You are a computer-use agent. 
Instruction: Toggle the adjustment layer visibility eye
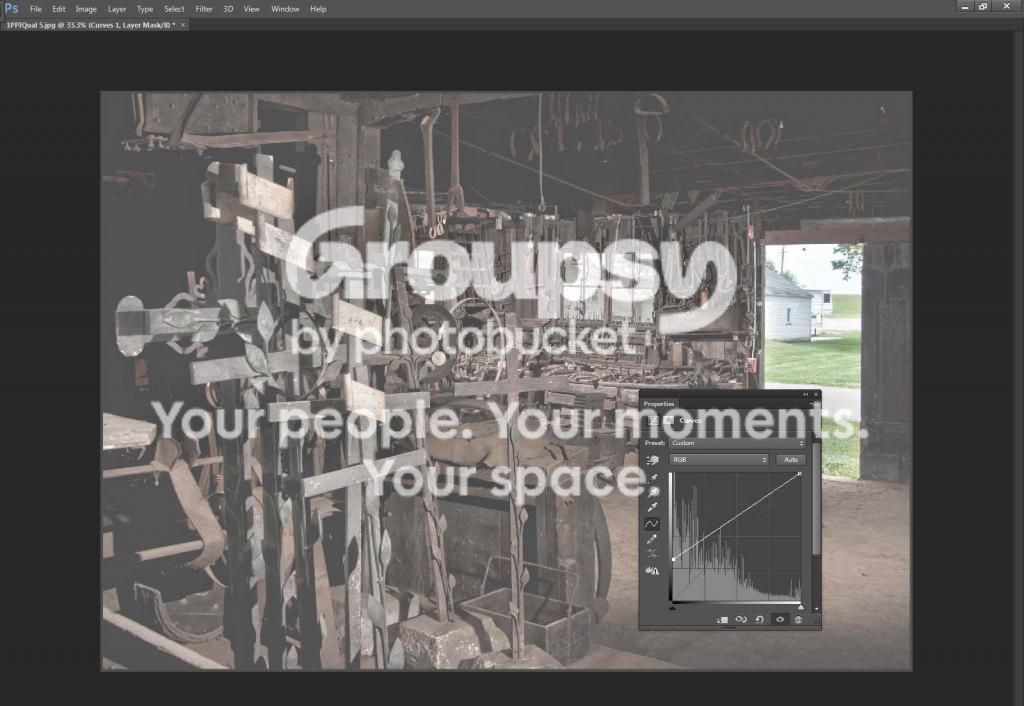pyautogui.click(x=780, y=620)
